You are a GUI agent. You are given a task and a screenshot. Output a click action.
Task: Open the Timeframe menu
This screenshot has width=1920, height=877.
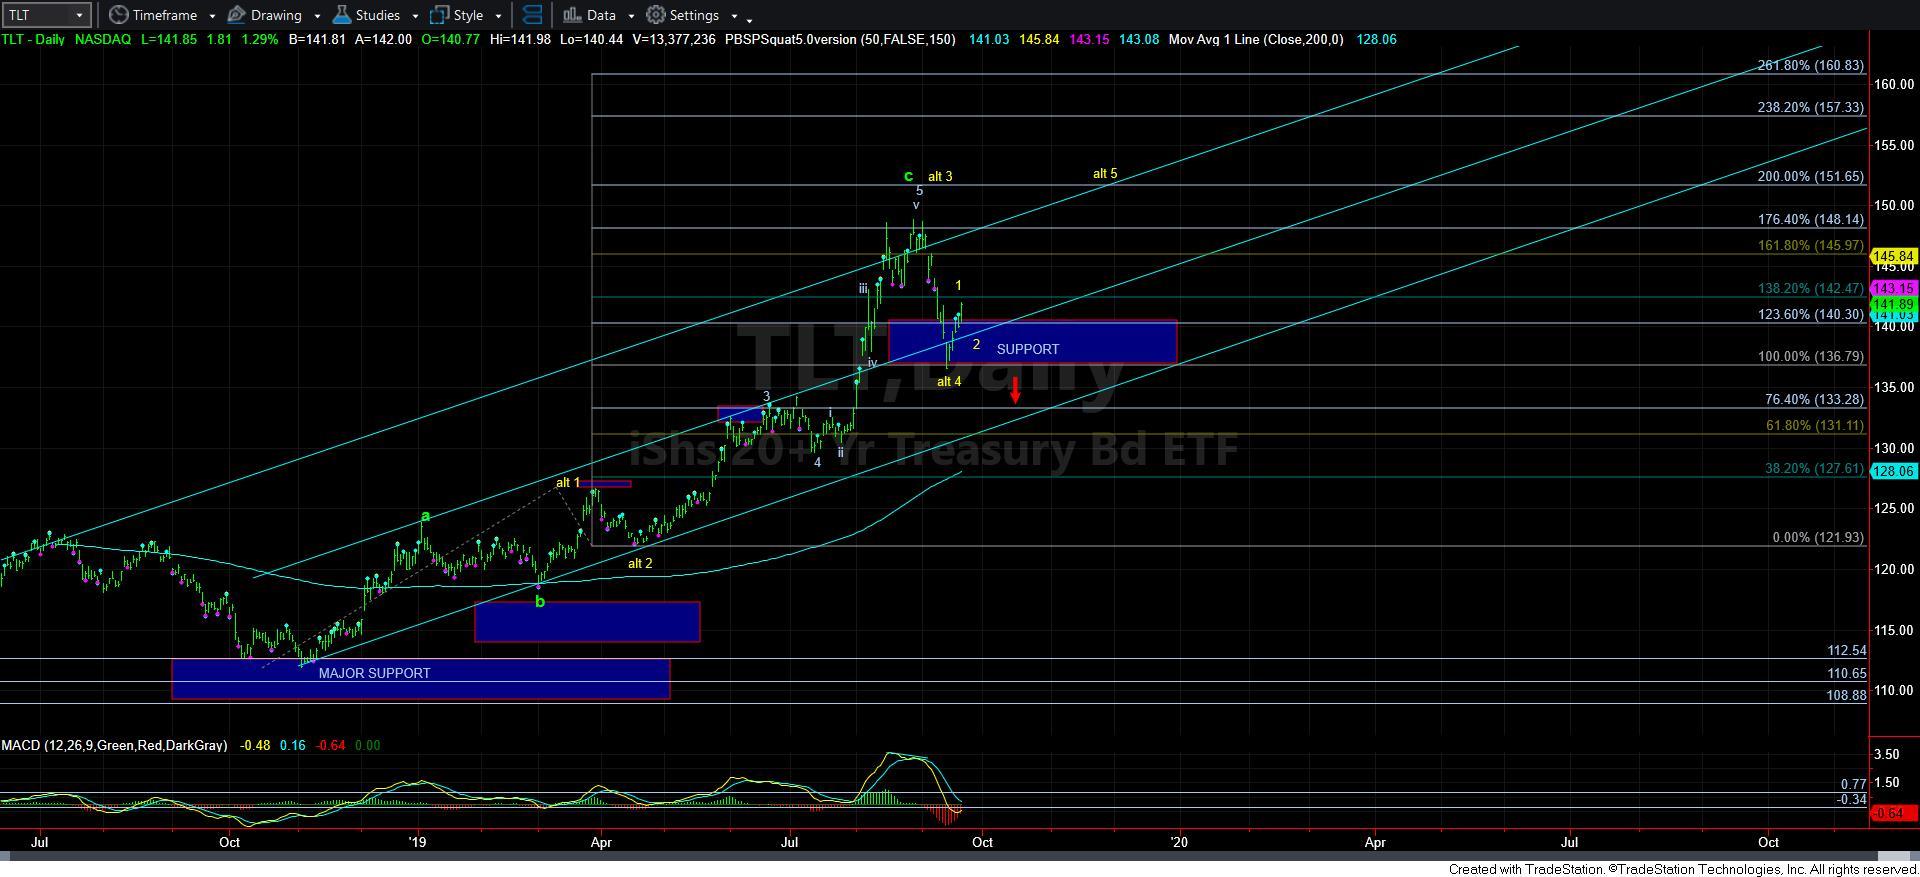(155, 15)
